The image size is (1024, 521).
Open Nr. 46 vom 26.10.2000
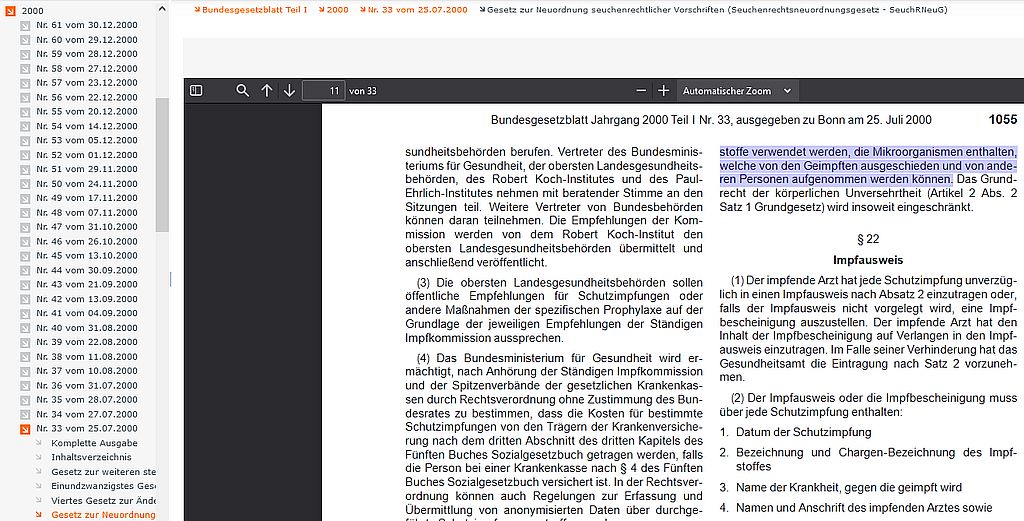coord(87,241)
